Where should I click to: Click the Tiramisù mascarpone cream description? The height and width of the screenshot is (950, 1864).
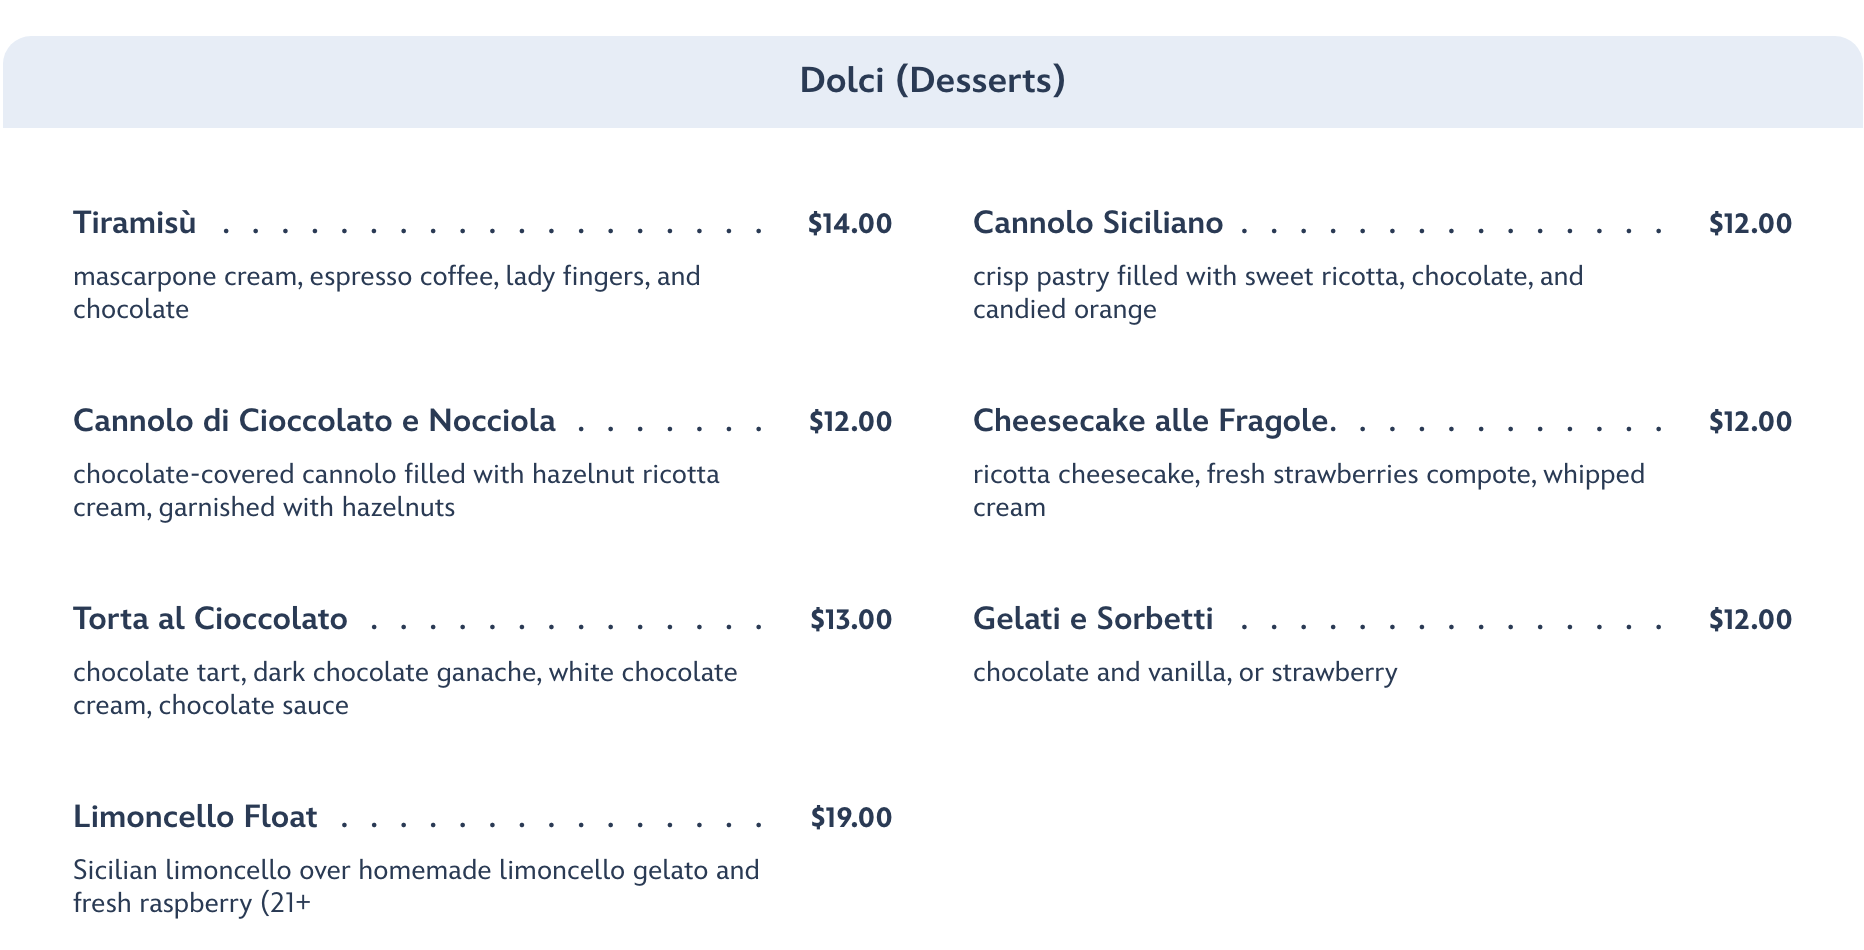click(x=386, y=292)
